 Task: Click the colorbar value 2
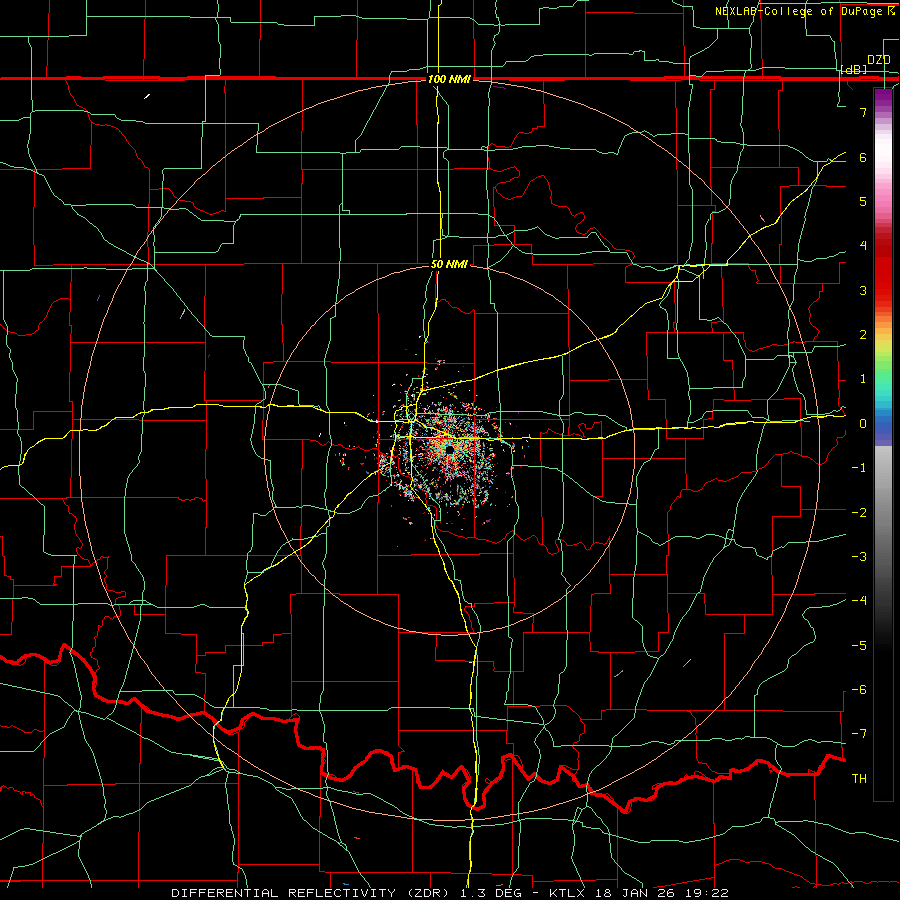click(x=863, y=335)
